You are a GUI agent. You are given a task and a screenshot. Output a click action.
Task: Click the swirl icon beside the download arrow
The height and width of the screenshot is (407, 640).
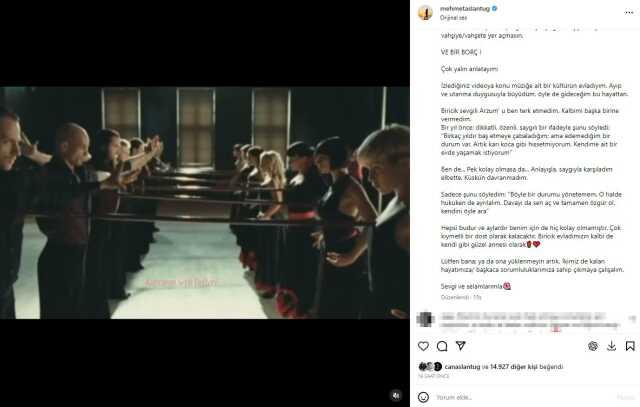tap(593, 346)
